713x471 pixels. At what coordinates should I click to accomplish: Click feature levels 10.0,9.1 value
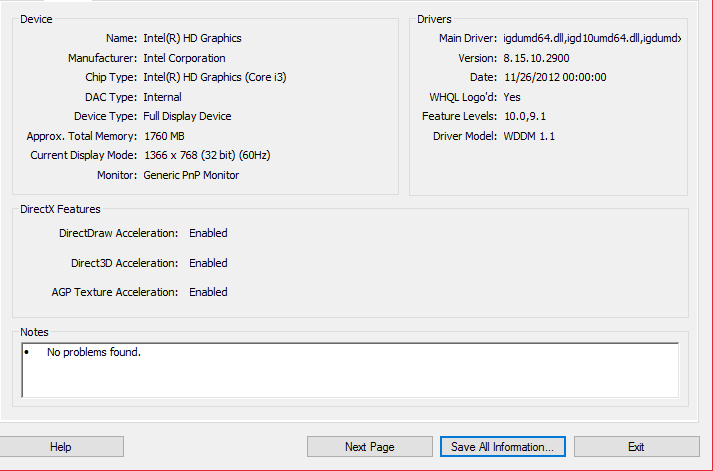click(525, 116)
